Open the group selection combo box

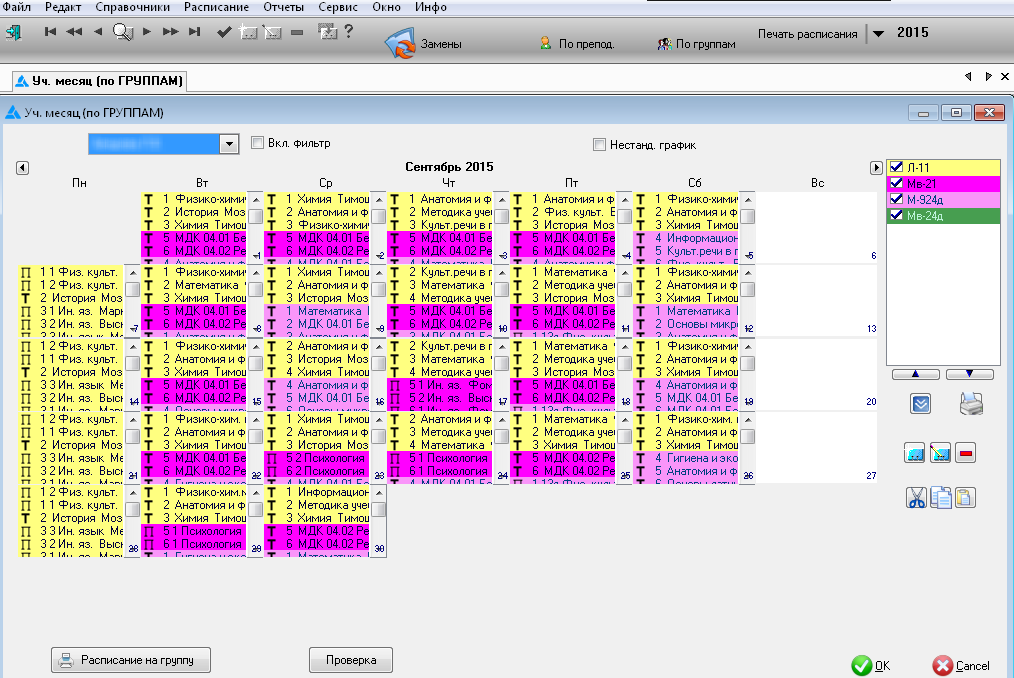click(x=229, y=144)
